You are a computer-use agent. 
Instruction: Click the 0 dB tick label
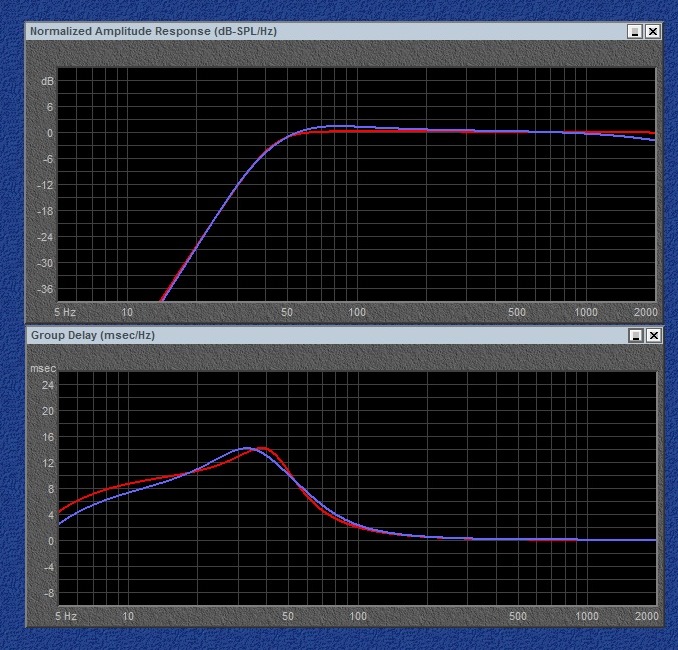click(x=49, y=133)
